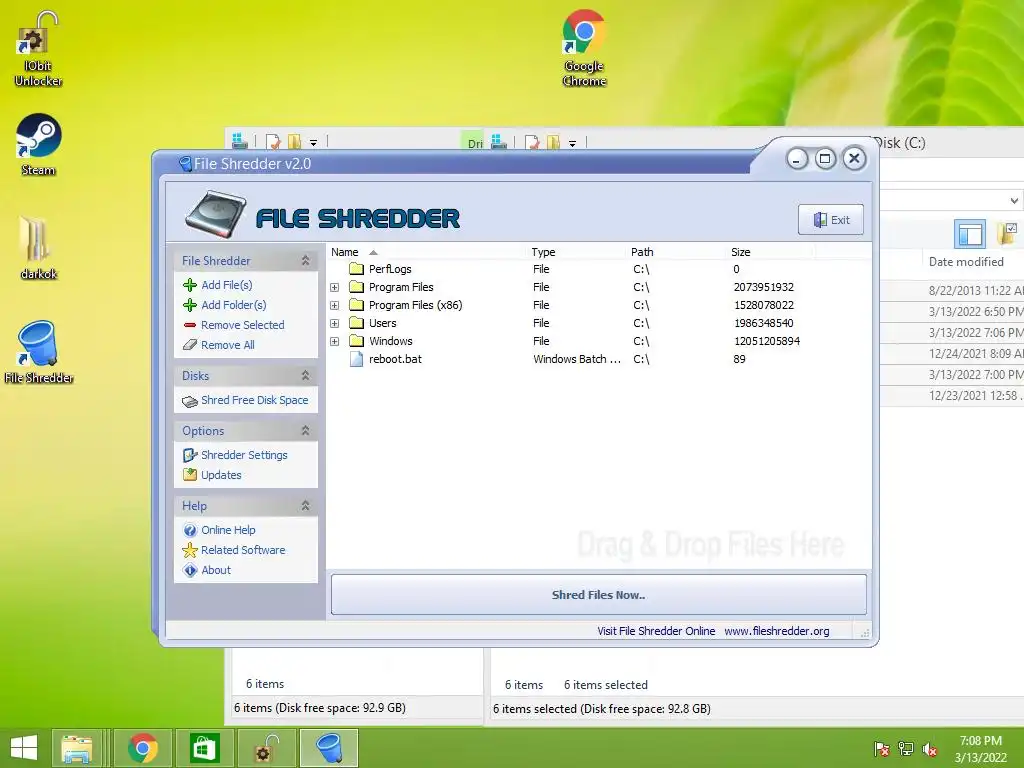The width and height of the screenshot is (1024, 768).
Task: Click the network tray icon
Action: pos(906,749)
